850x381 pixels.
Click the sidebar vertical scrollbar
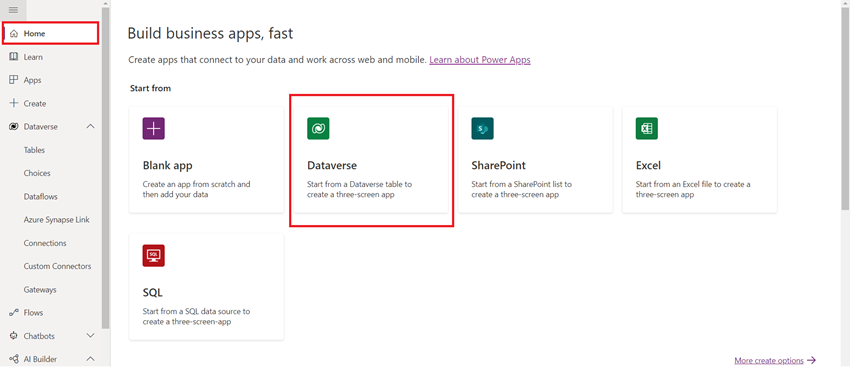(106, 168)
